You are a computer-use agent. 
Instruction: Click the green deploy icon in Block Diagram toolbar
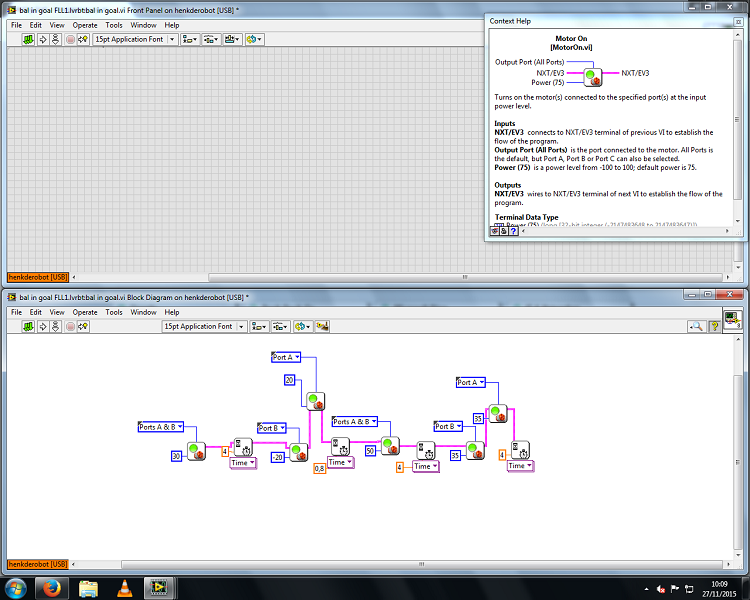(29, 326)
